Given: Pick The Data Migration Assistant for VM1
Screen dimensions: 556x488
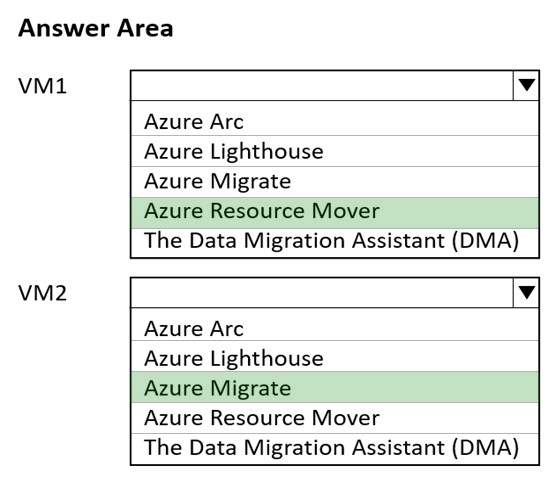Looking at the screenshot, I should (335, 242).
